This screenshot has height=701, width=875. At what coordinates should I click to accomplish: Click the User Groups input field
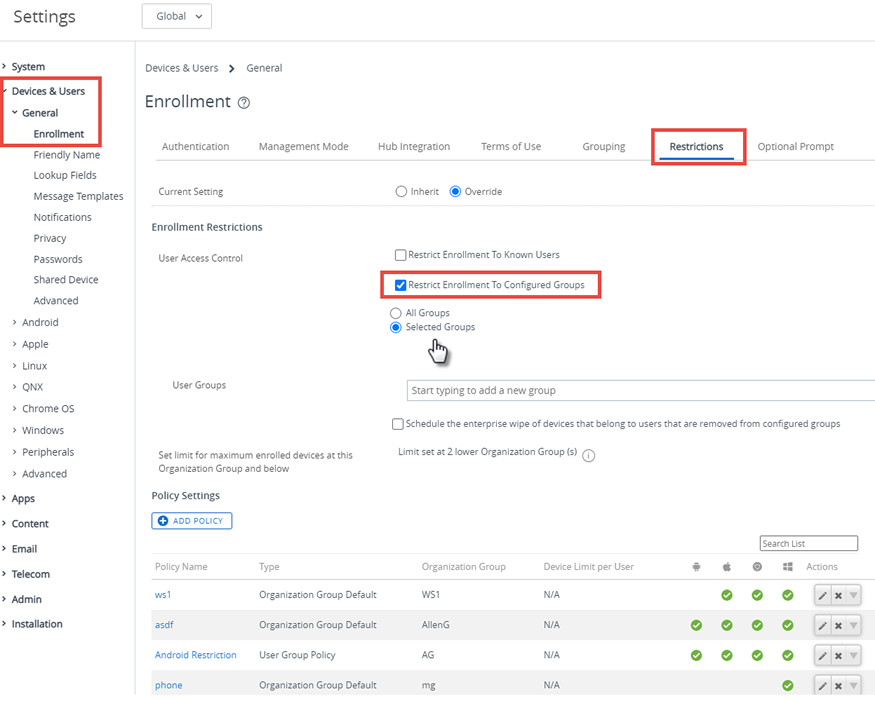pyautogui.click(x=641, y=391)
